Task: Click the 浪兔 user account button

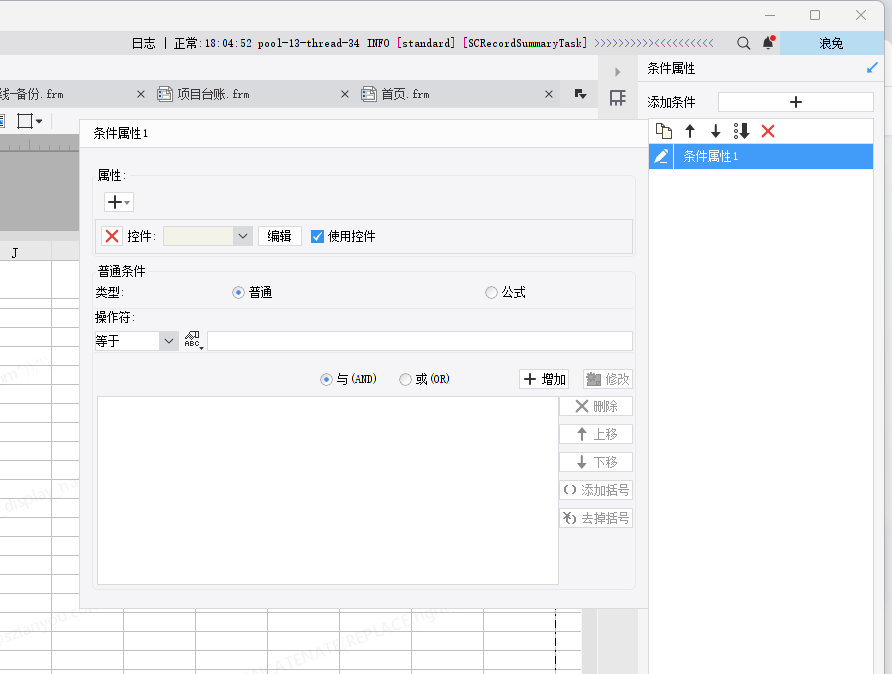Action: [831, 43]
